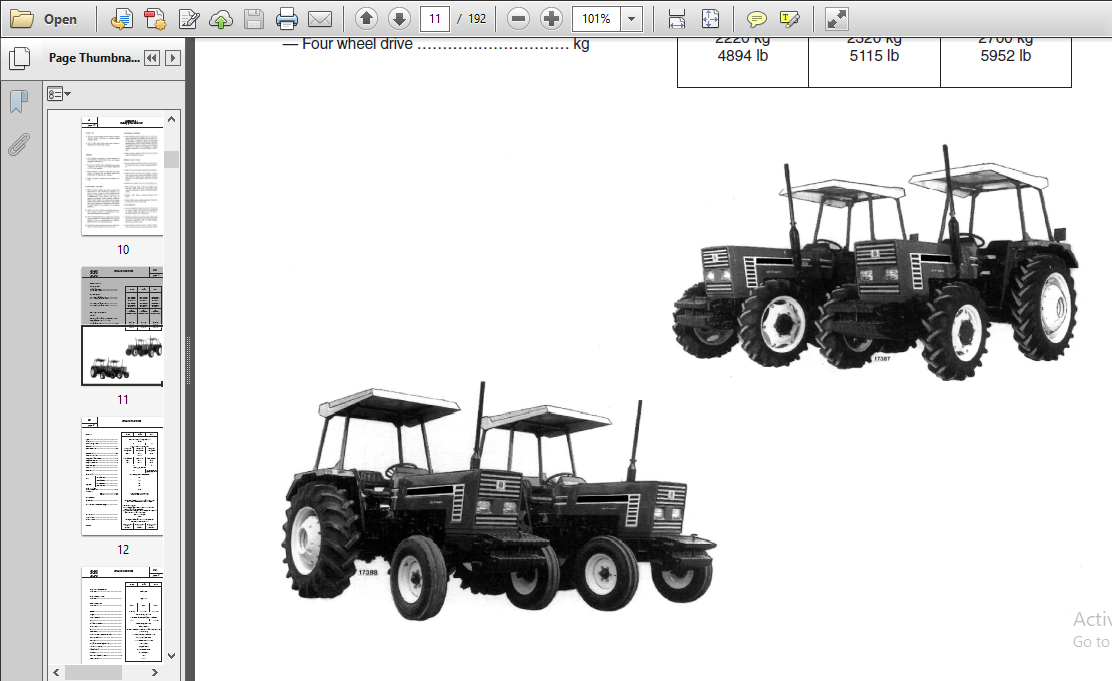Screen dimensions: 1112x681
Task: Click the upload to cloud icon
Action: [221, 20]
